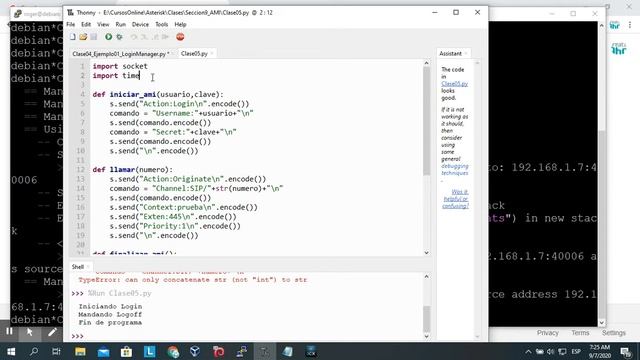Click the Open file folder icon
640x360 pixels.
[83, 37]
